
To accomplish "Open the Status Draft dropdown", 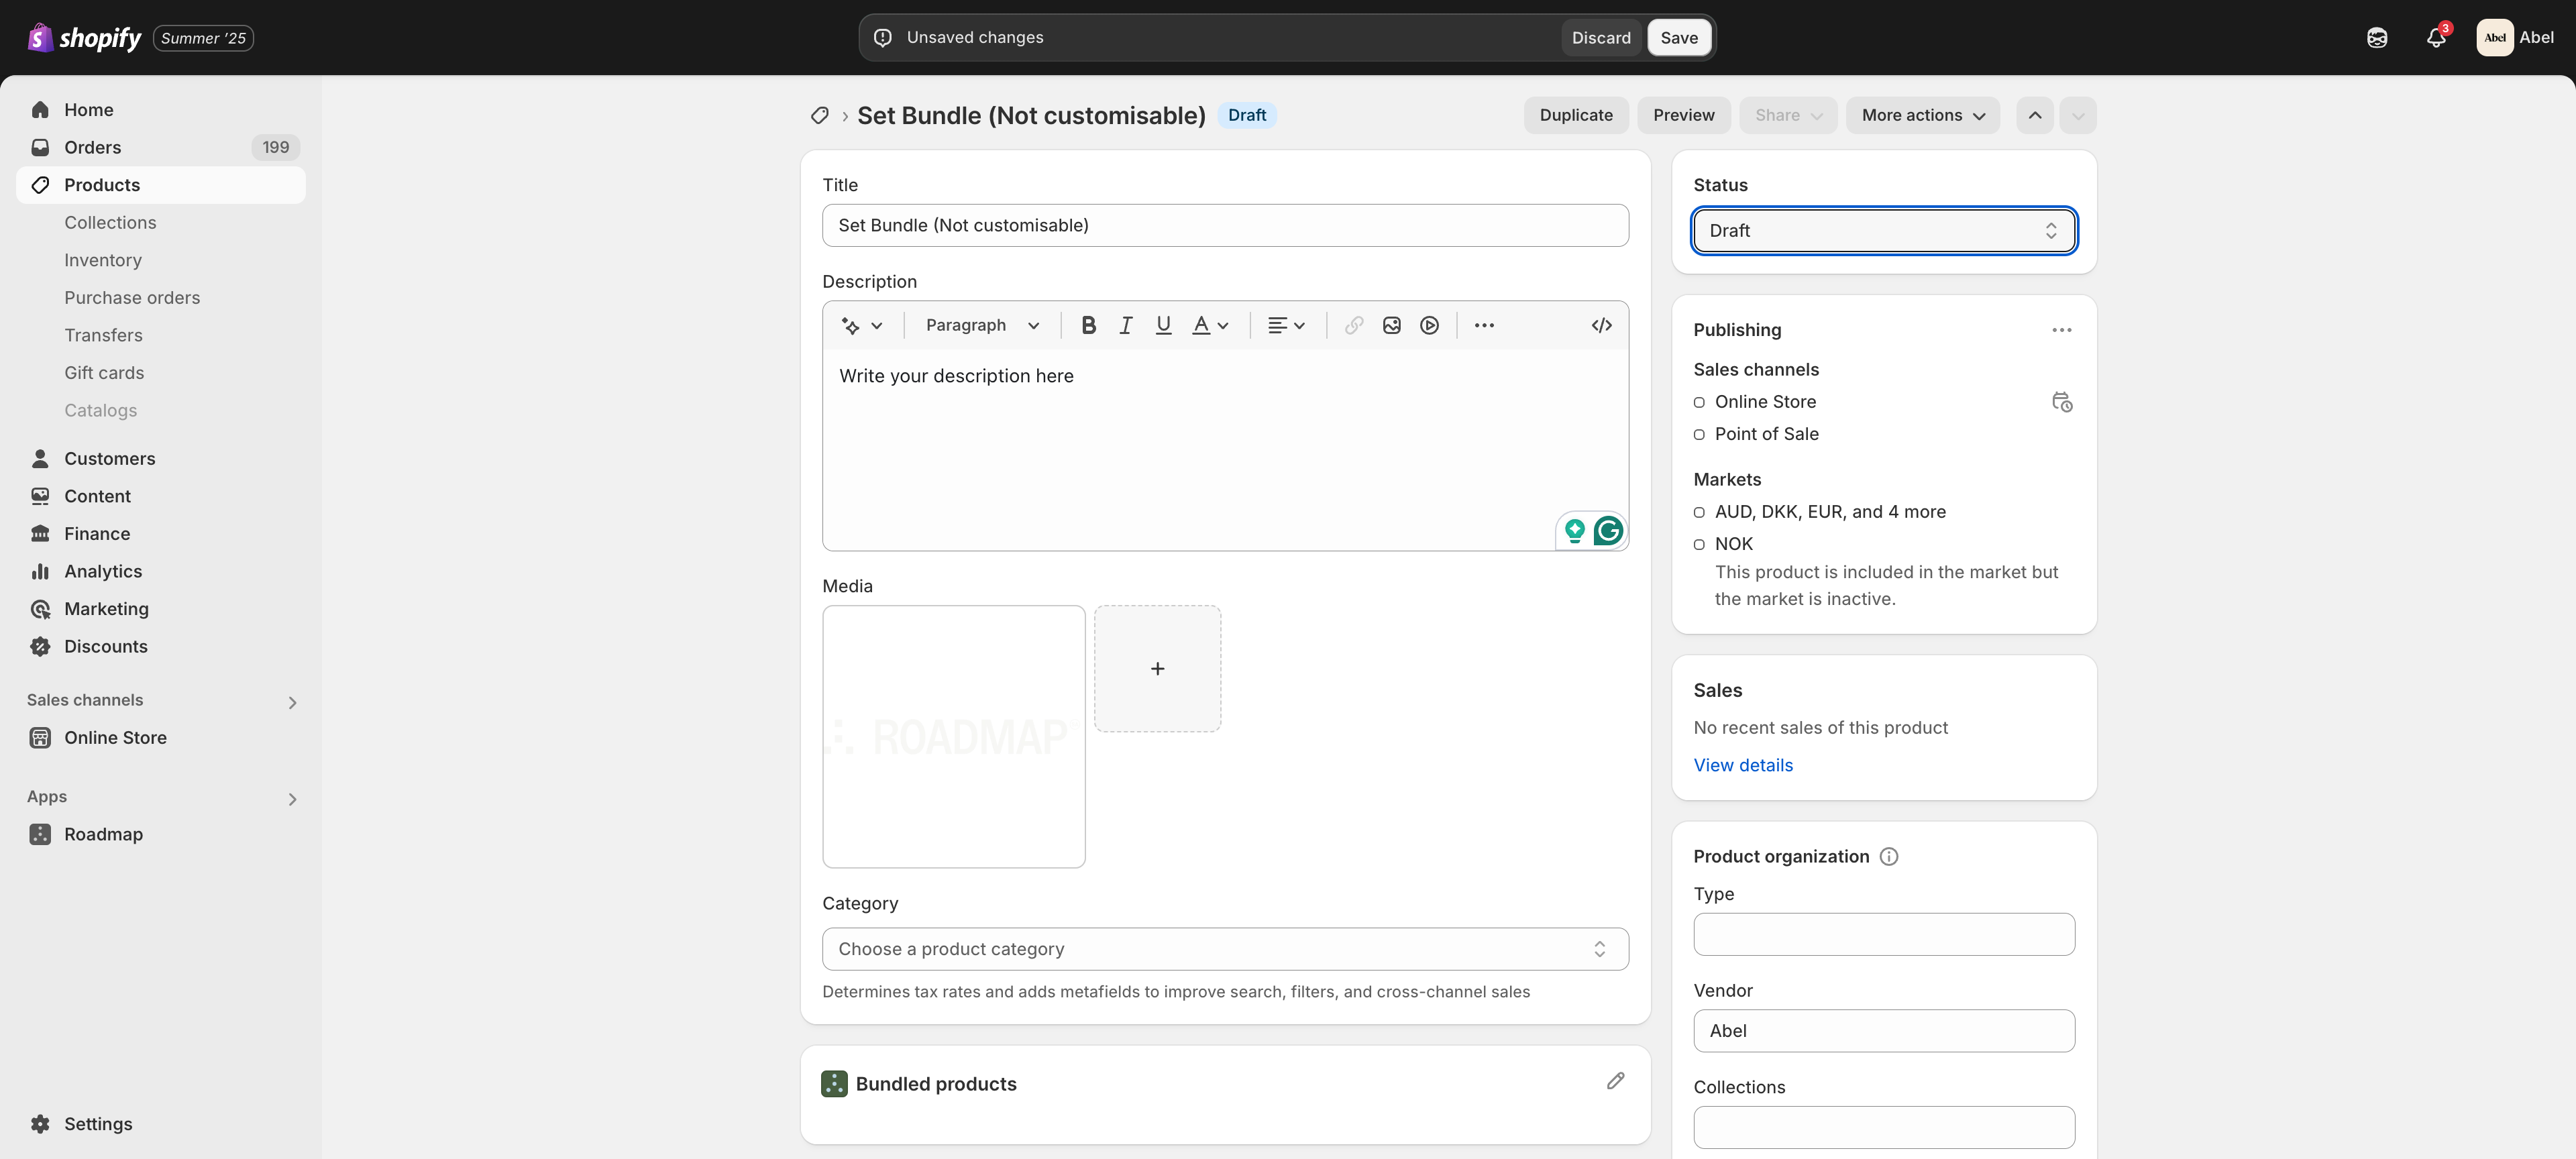I will click(x=1883, y=231).
